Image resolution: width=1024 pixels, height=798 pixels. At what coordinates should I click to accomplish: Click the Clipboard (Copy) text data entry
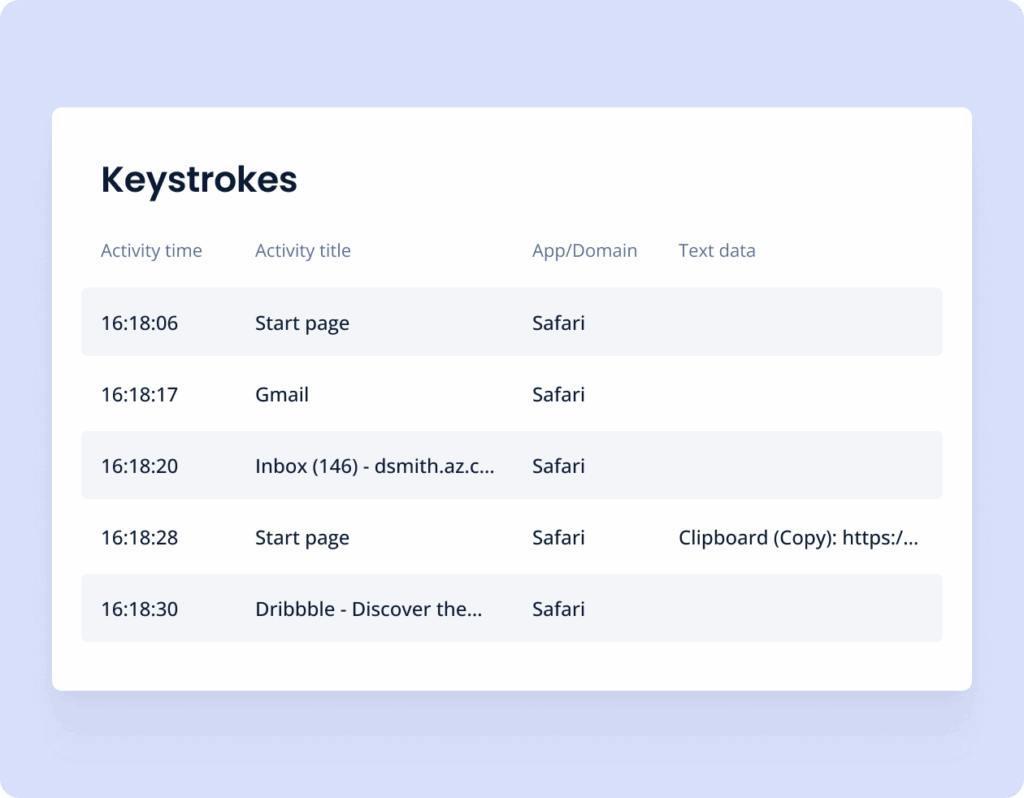(798, 537)
